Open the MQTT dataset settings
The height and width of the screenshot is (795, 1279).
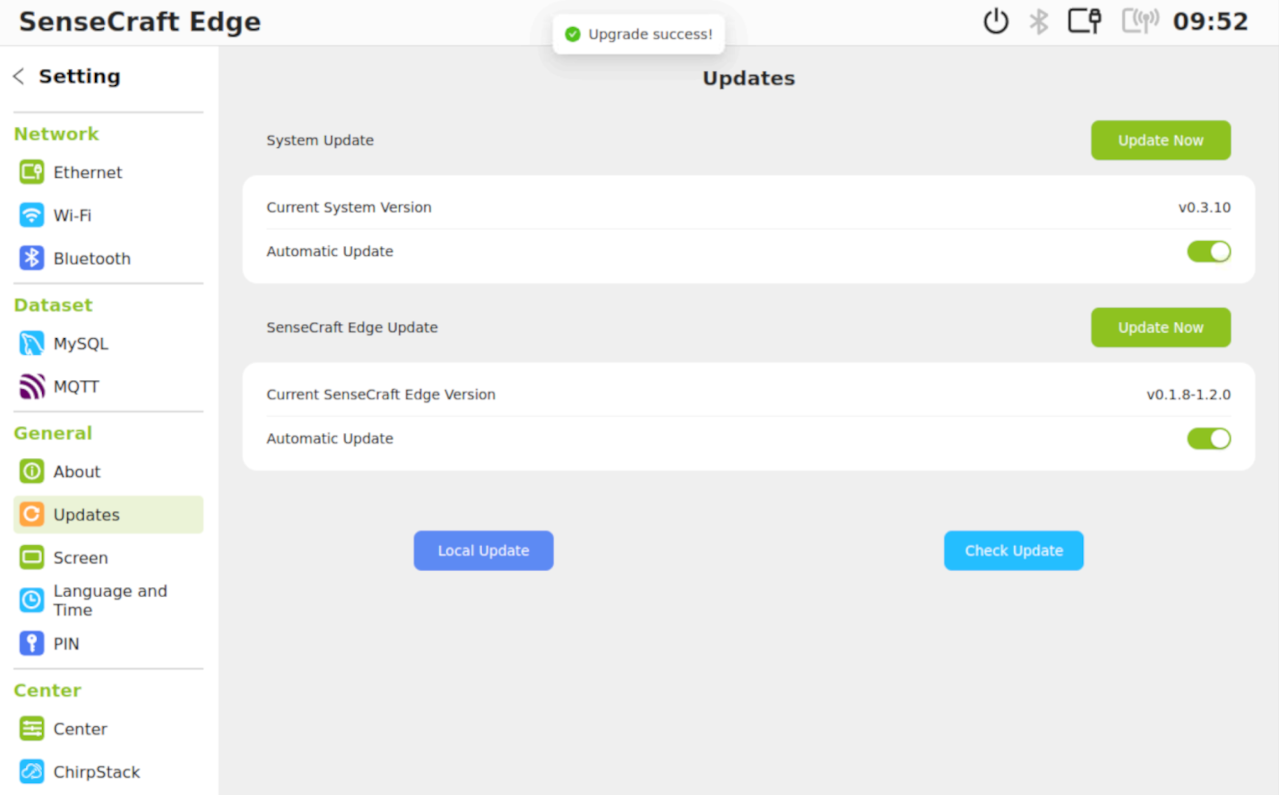(108, 386)
